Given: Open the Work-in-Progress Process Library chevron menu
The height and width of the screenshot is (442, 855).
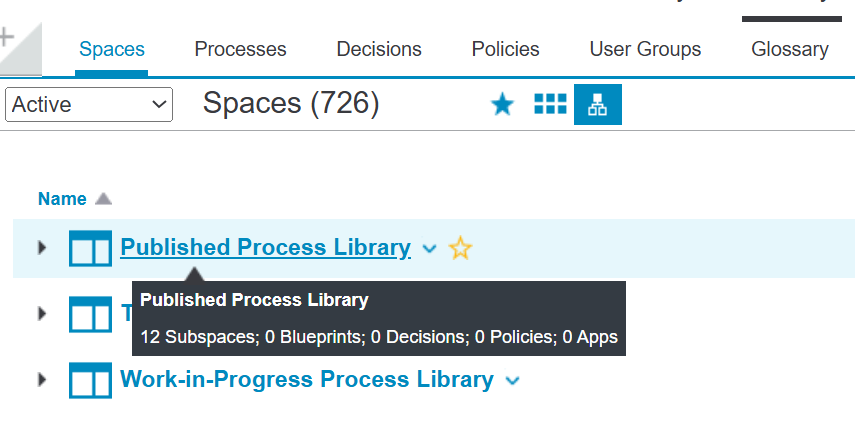Looking at the screenshot, I should click(x=513, y=381).
